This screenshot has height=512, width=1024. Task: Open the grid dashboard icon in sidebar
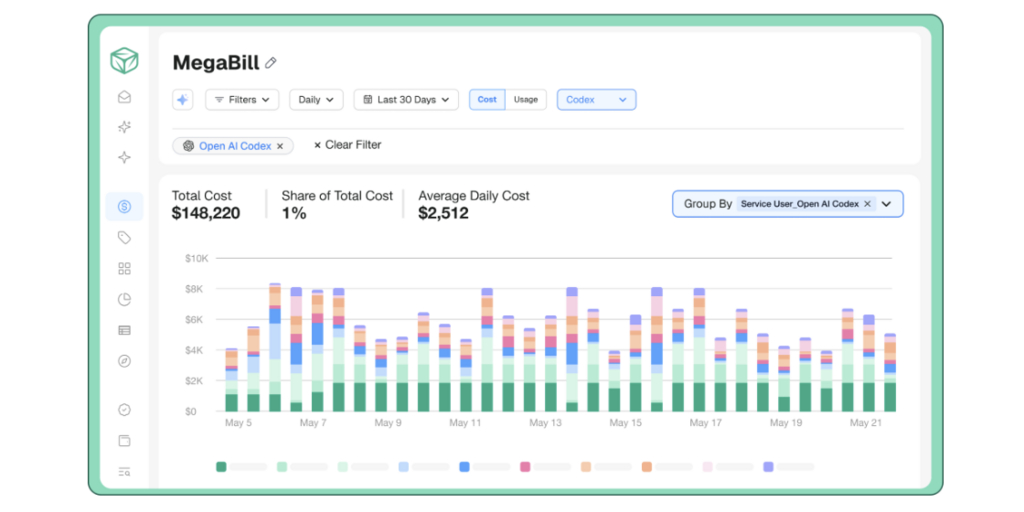(x=124, y=268)
